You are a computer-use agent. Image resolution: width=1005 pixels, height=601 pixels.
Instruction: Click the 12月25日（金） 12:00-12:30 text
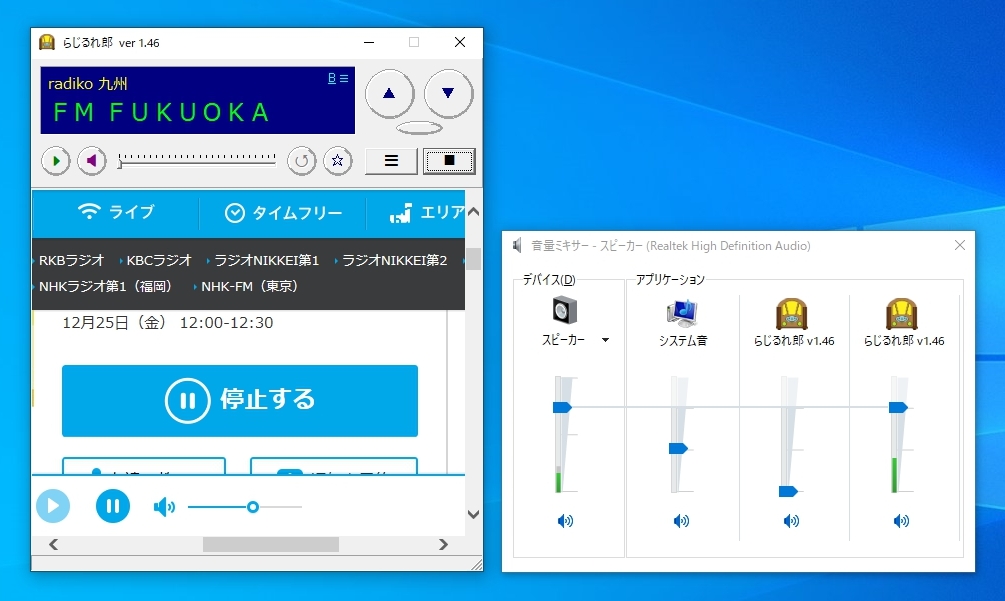[168, 323]
